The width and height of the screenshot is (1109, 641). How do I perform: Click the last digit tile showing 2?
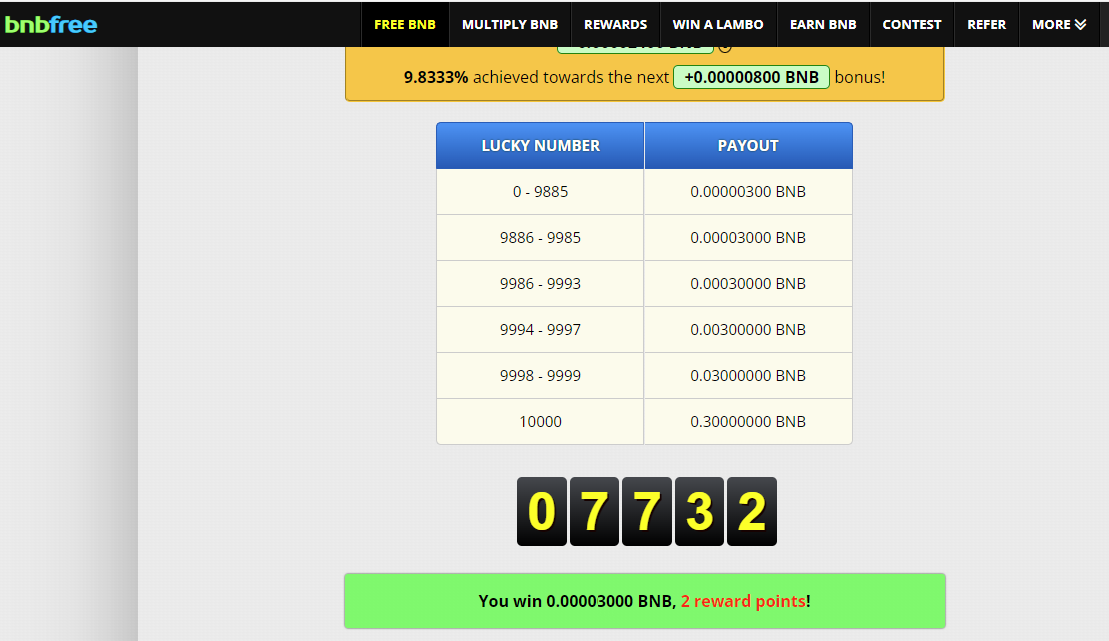coord(751,511)
